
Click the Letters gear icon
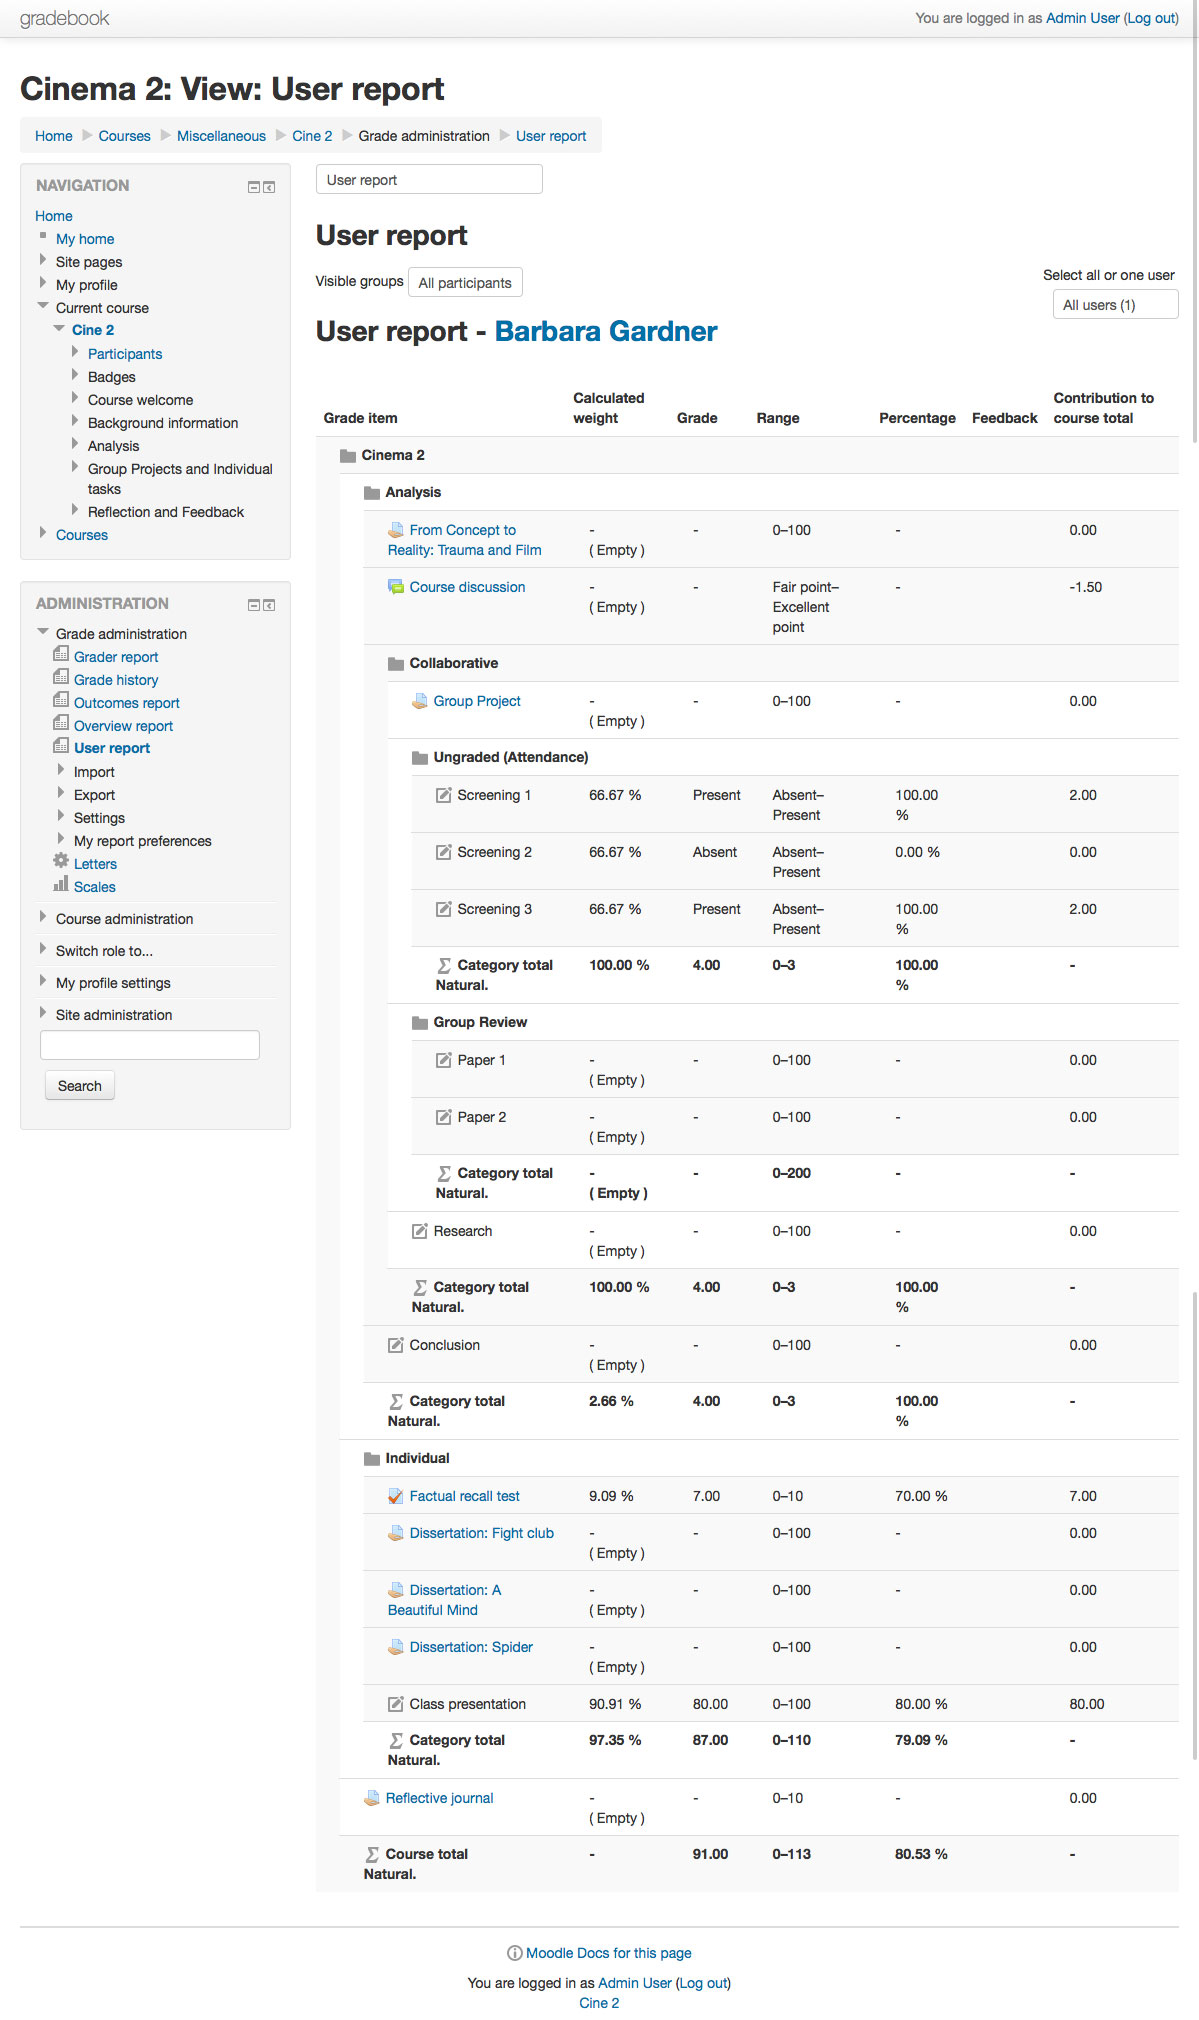[61, 861]
